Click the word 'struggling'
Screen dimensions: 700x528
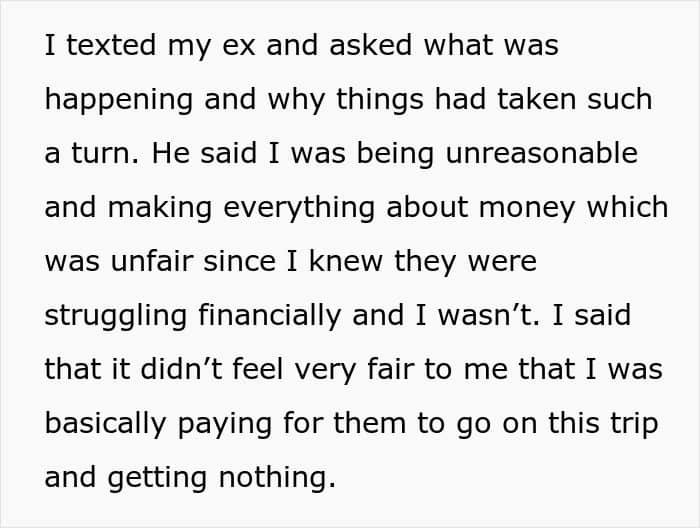click(116, 316)
